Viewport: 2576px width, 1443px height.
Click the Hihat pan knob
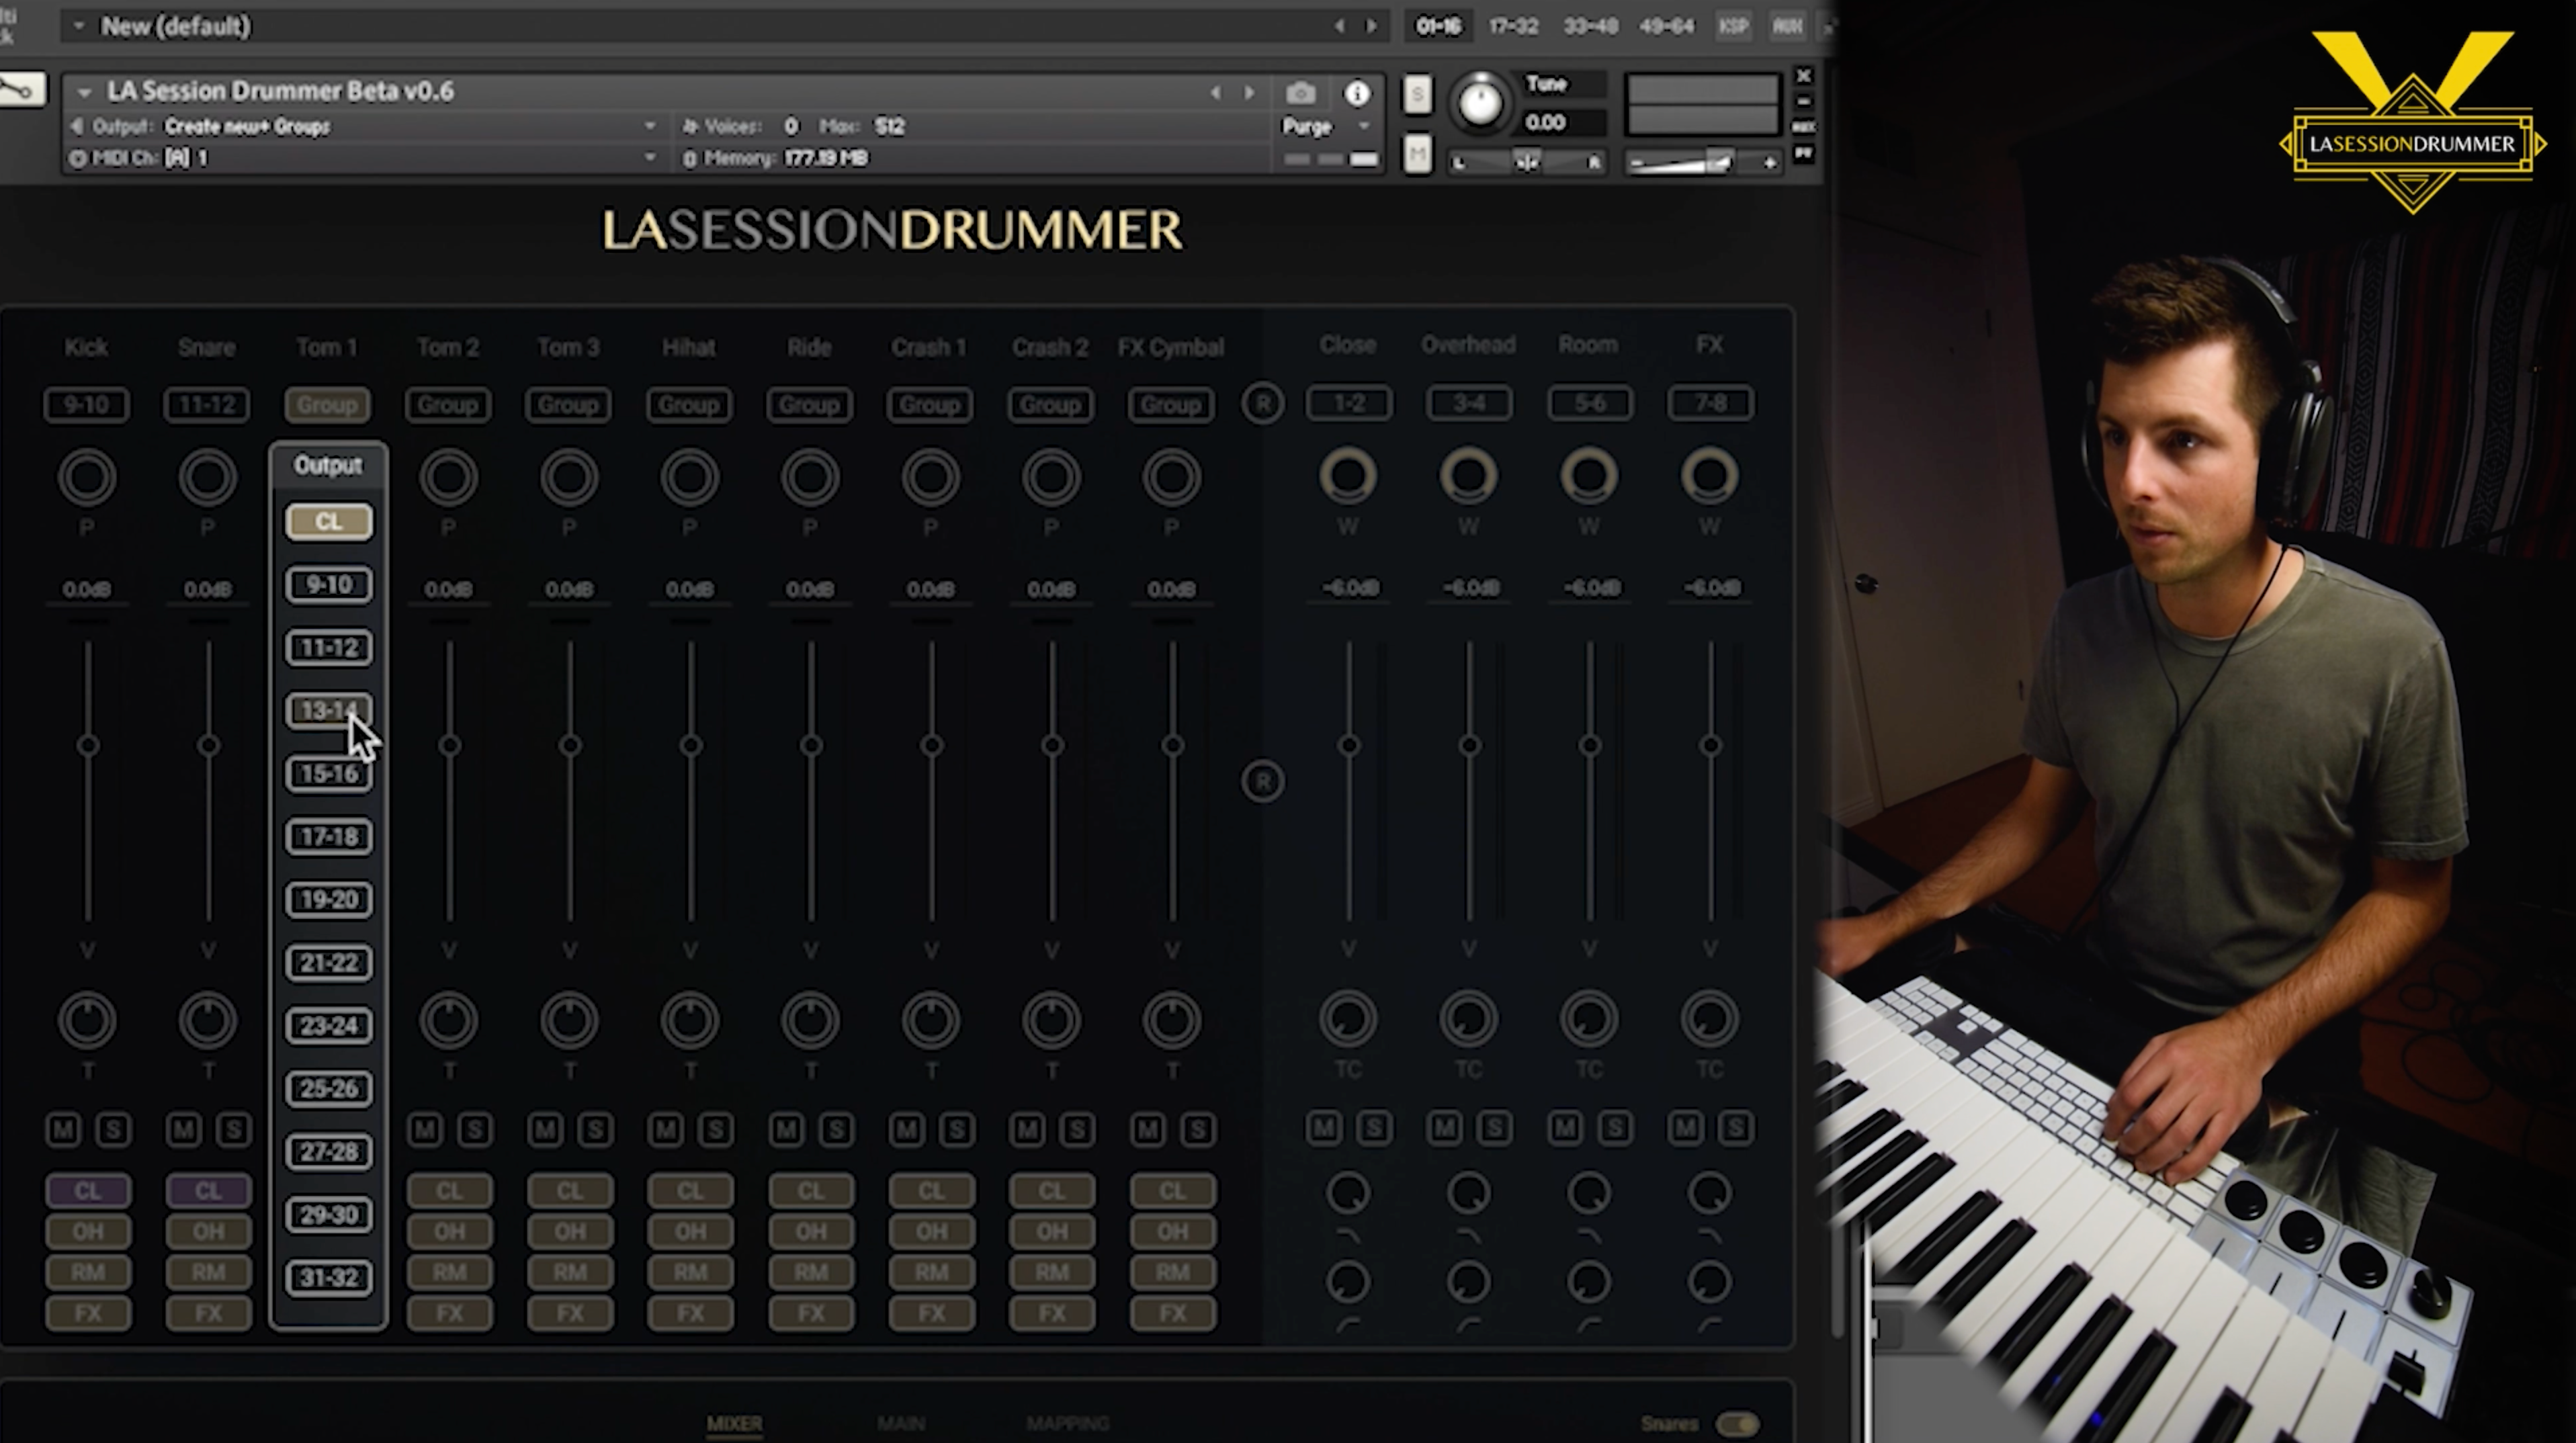[689, 477]
